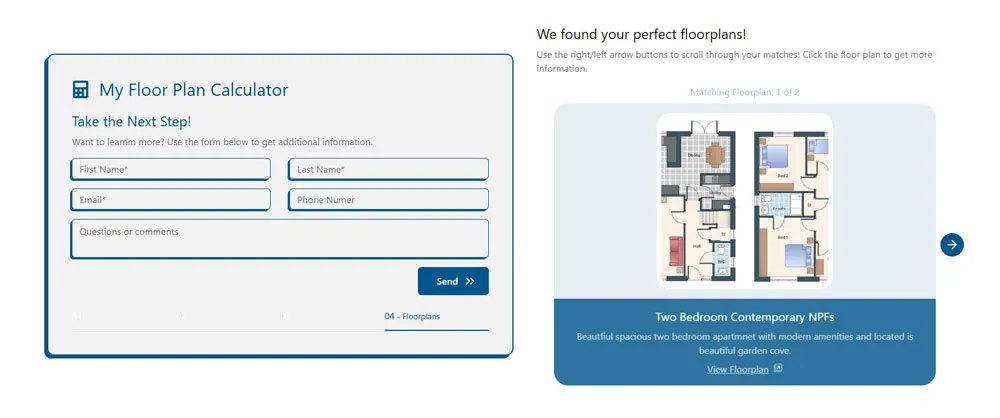Image resolution: width=1000 pixels, height=418 pixels.
Task: Switch to step 02 tab
Action: coord(228,319)
